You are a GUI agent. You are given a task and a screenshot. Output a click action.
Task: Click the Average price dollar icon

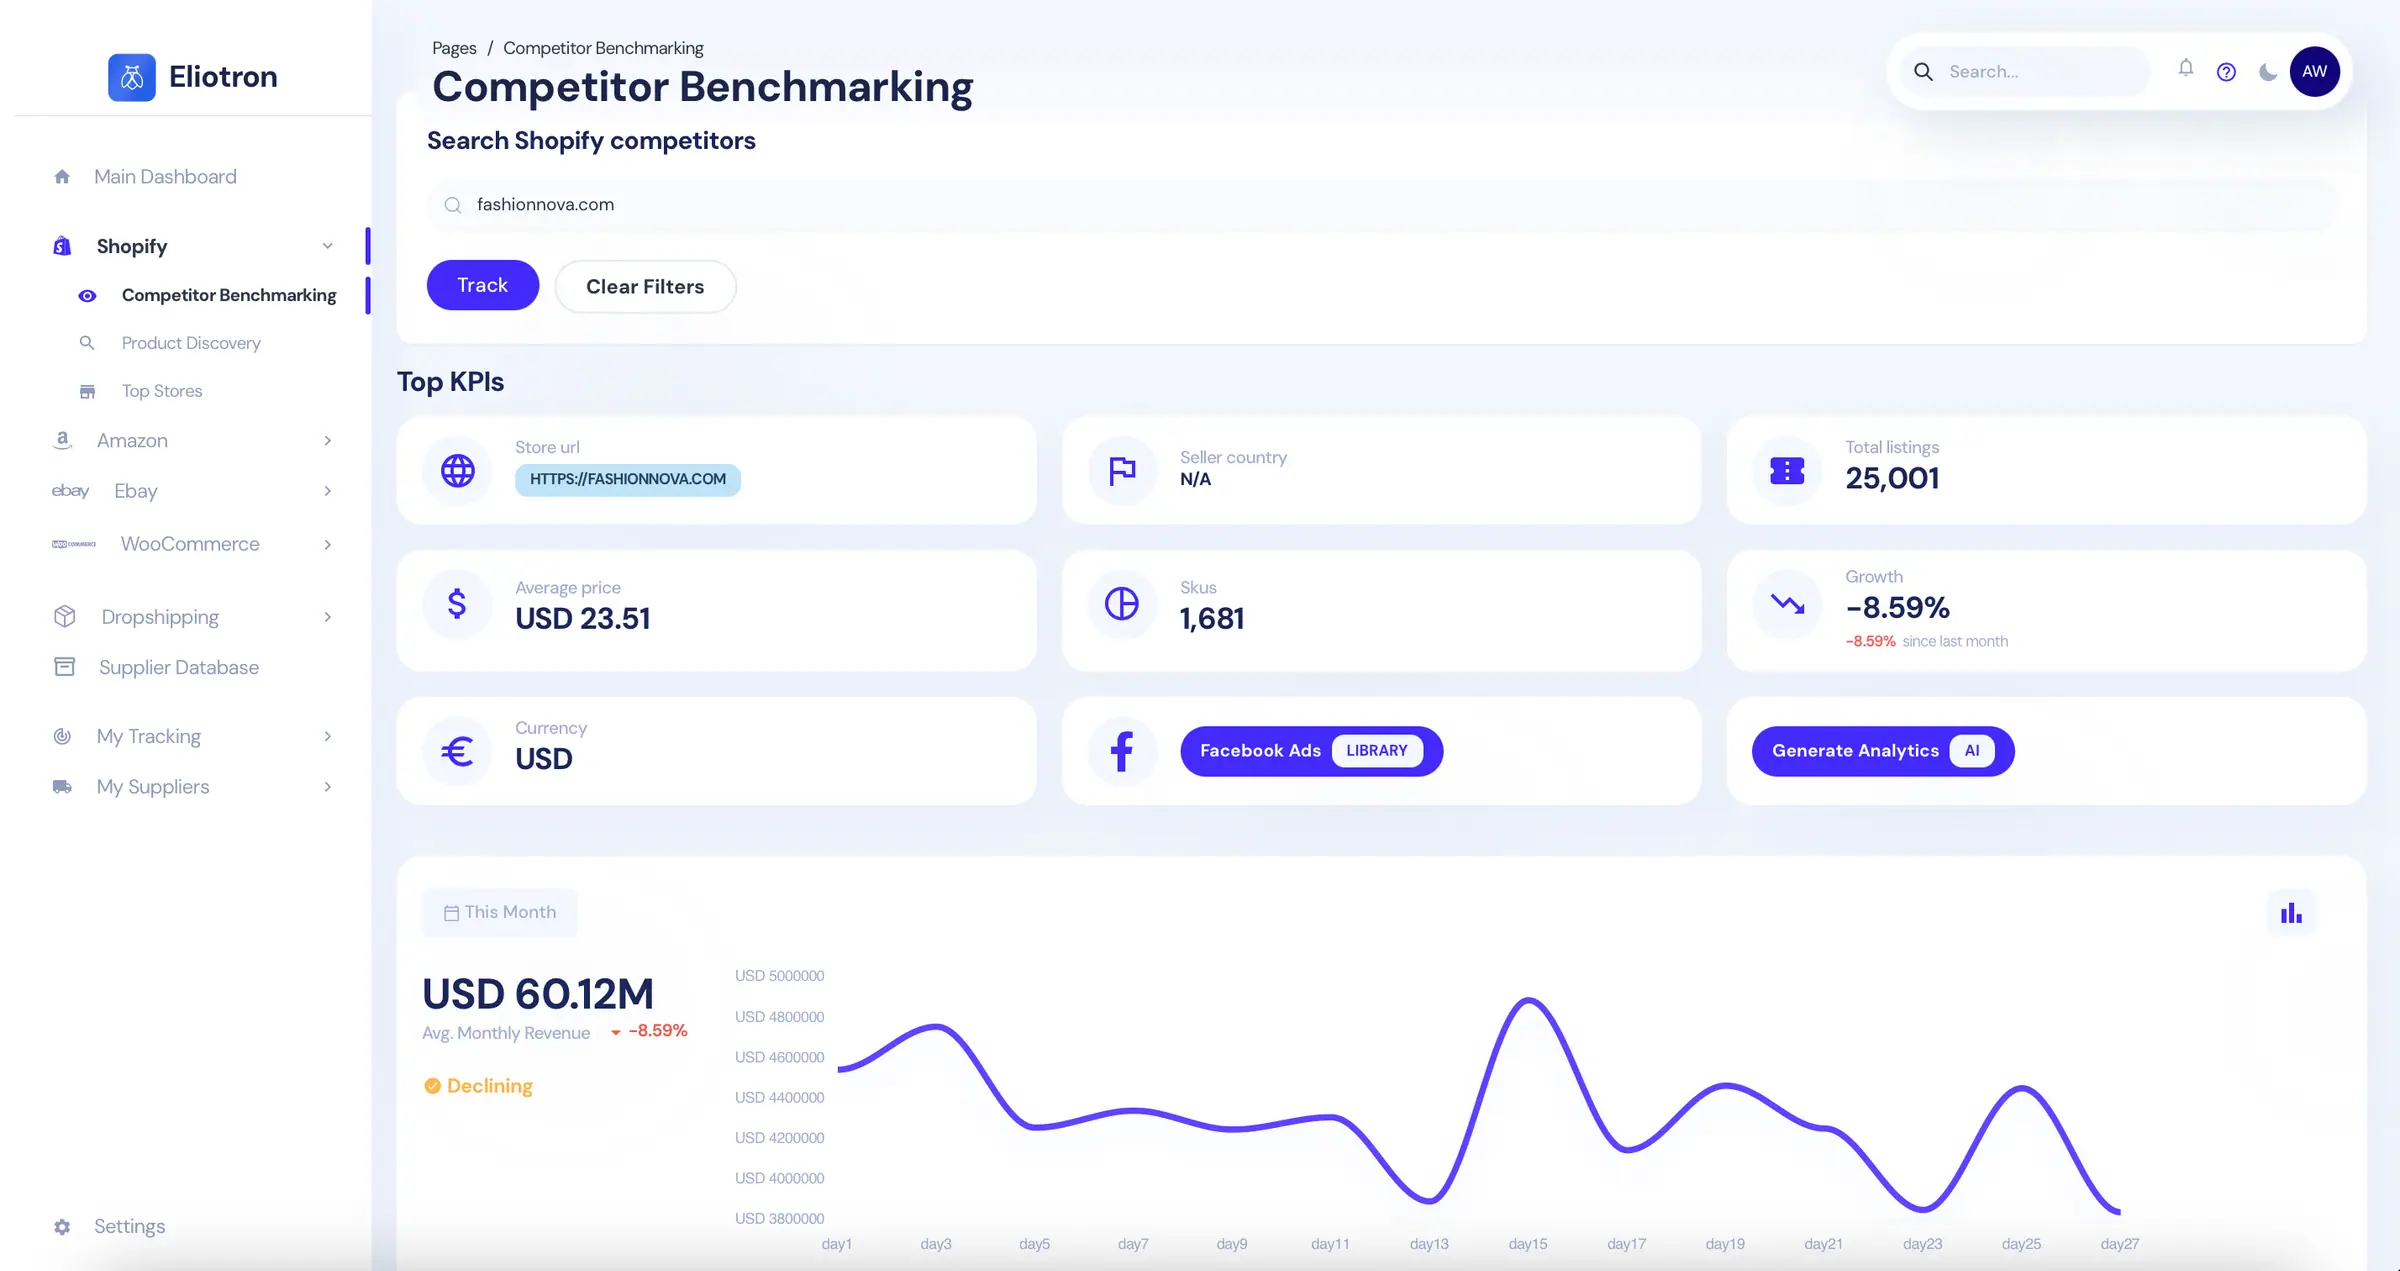pos(457,604)
